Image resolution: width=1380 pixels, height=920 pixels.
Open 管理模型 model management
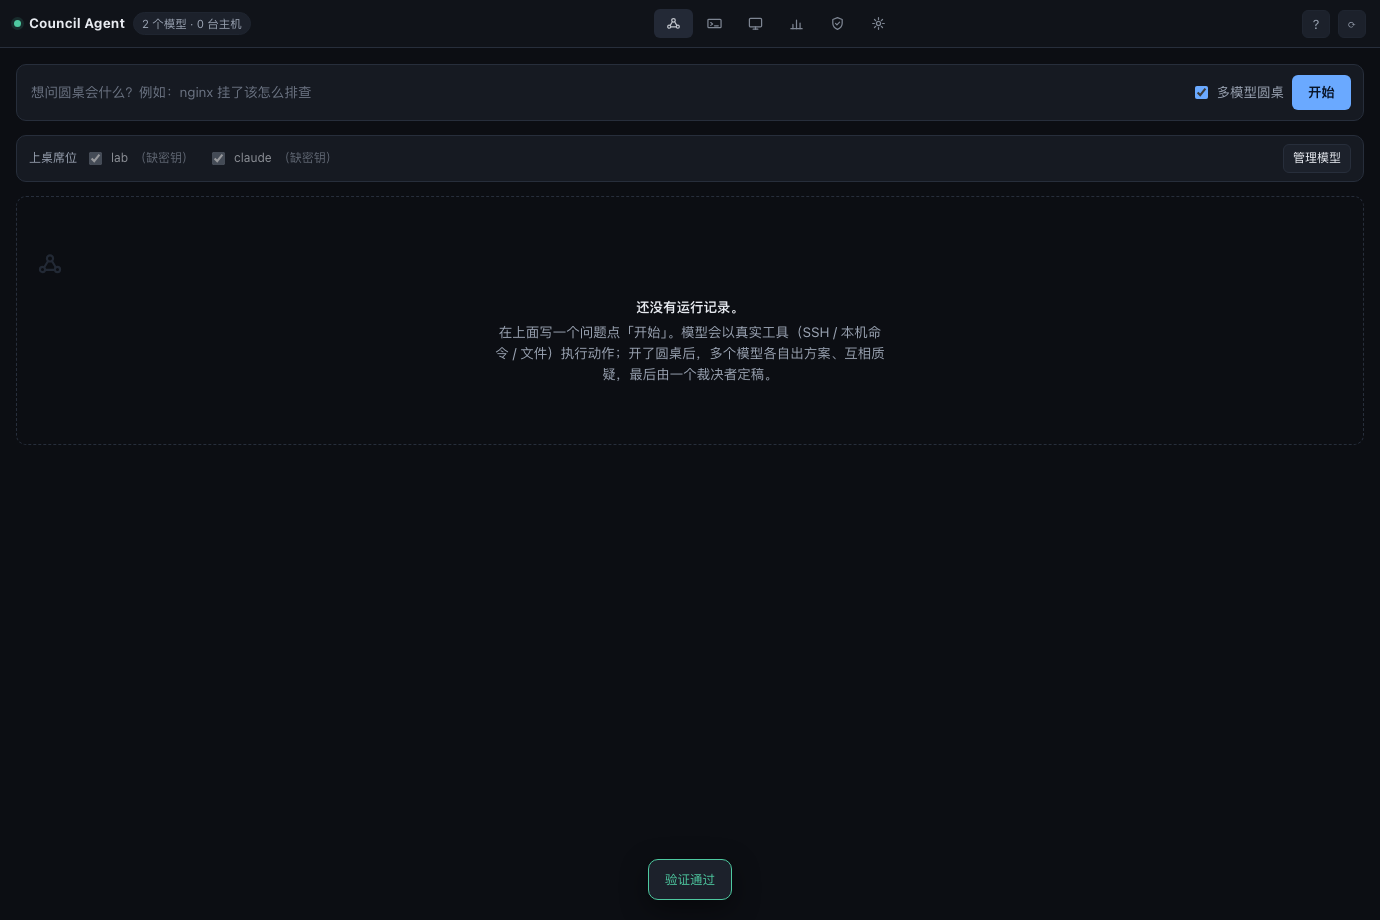pos(1317,158)
